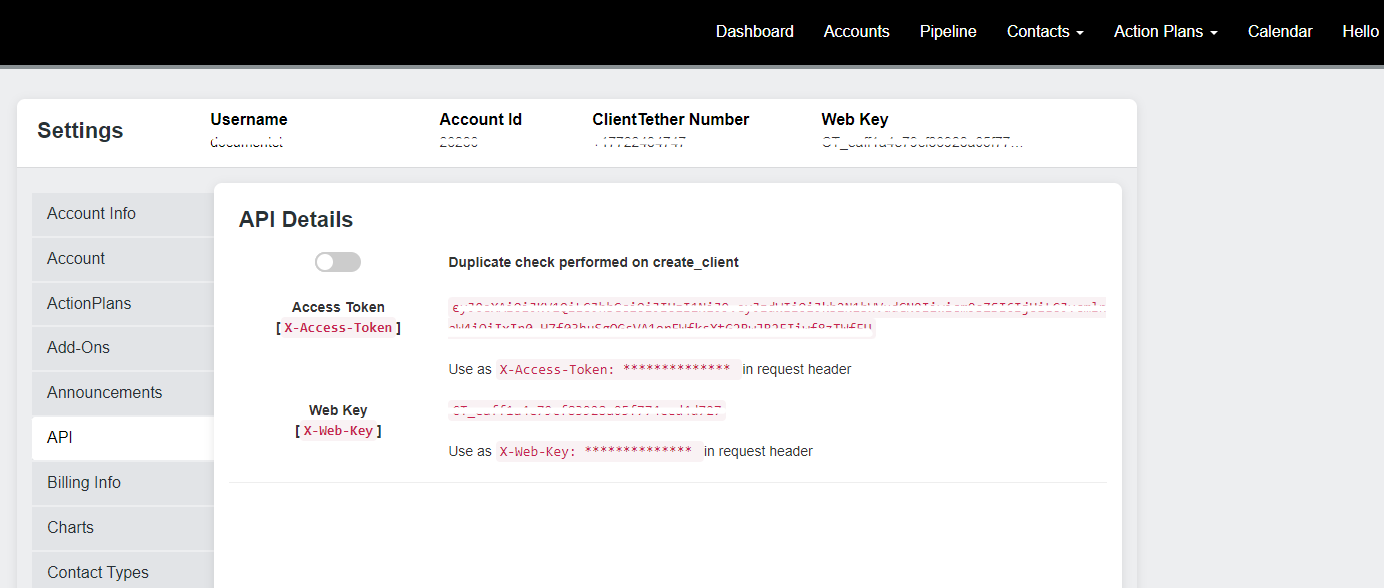The width and height of the screenshot is (1384, 588).
Task: View the Pipeline section
Action: point(947,31)
